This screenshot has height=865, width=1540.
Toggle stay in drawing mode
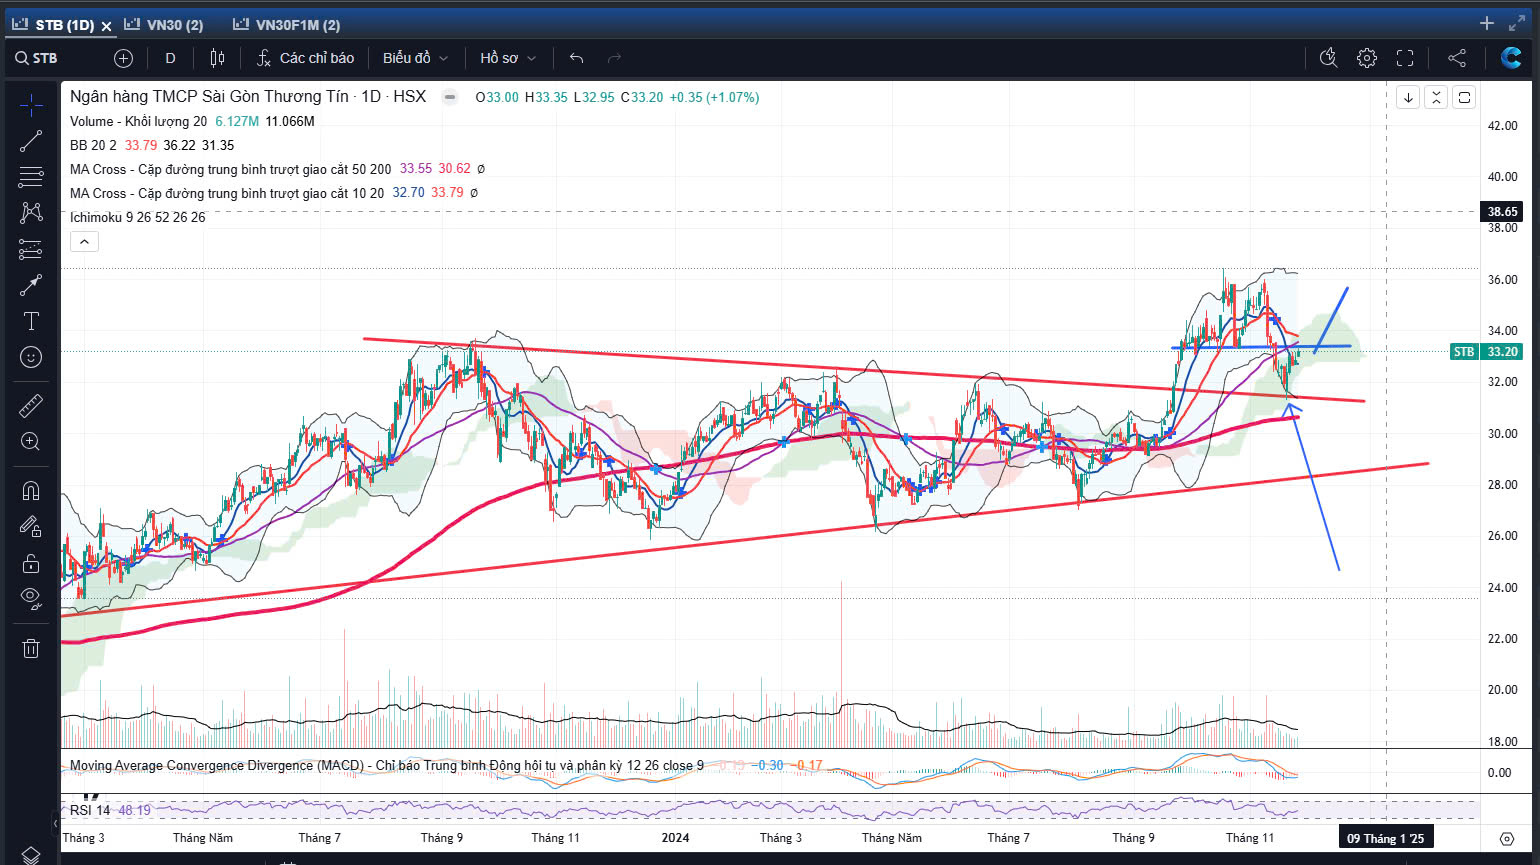pyautogui.click(x=31, y=526)
